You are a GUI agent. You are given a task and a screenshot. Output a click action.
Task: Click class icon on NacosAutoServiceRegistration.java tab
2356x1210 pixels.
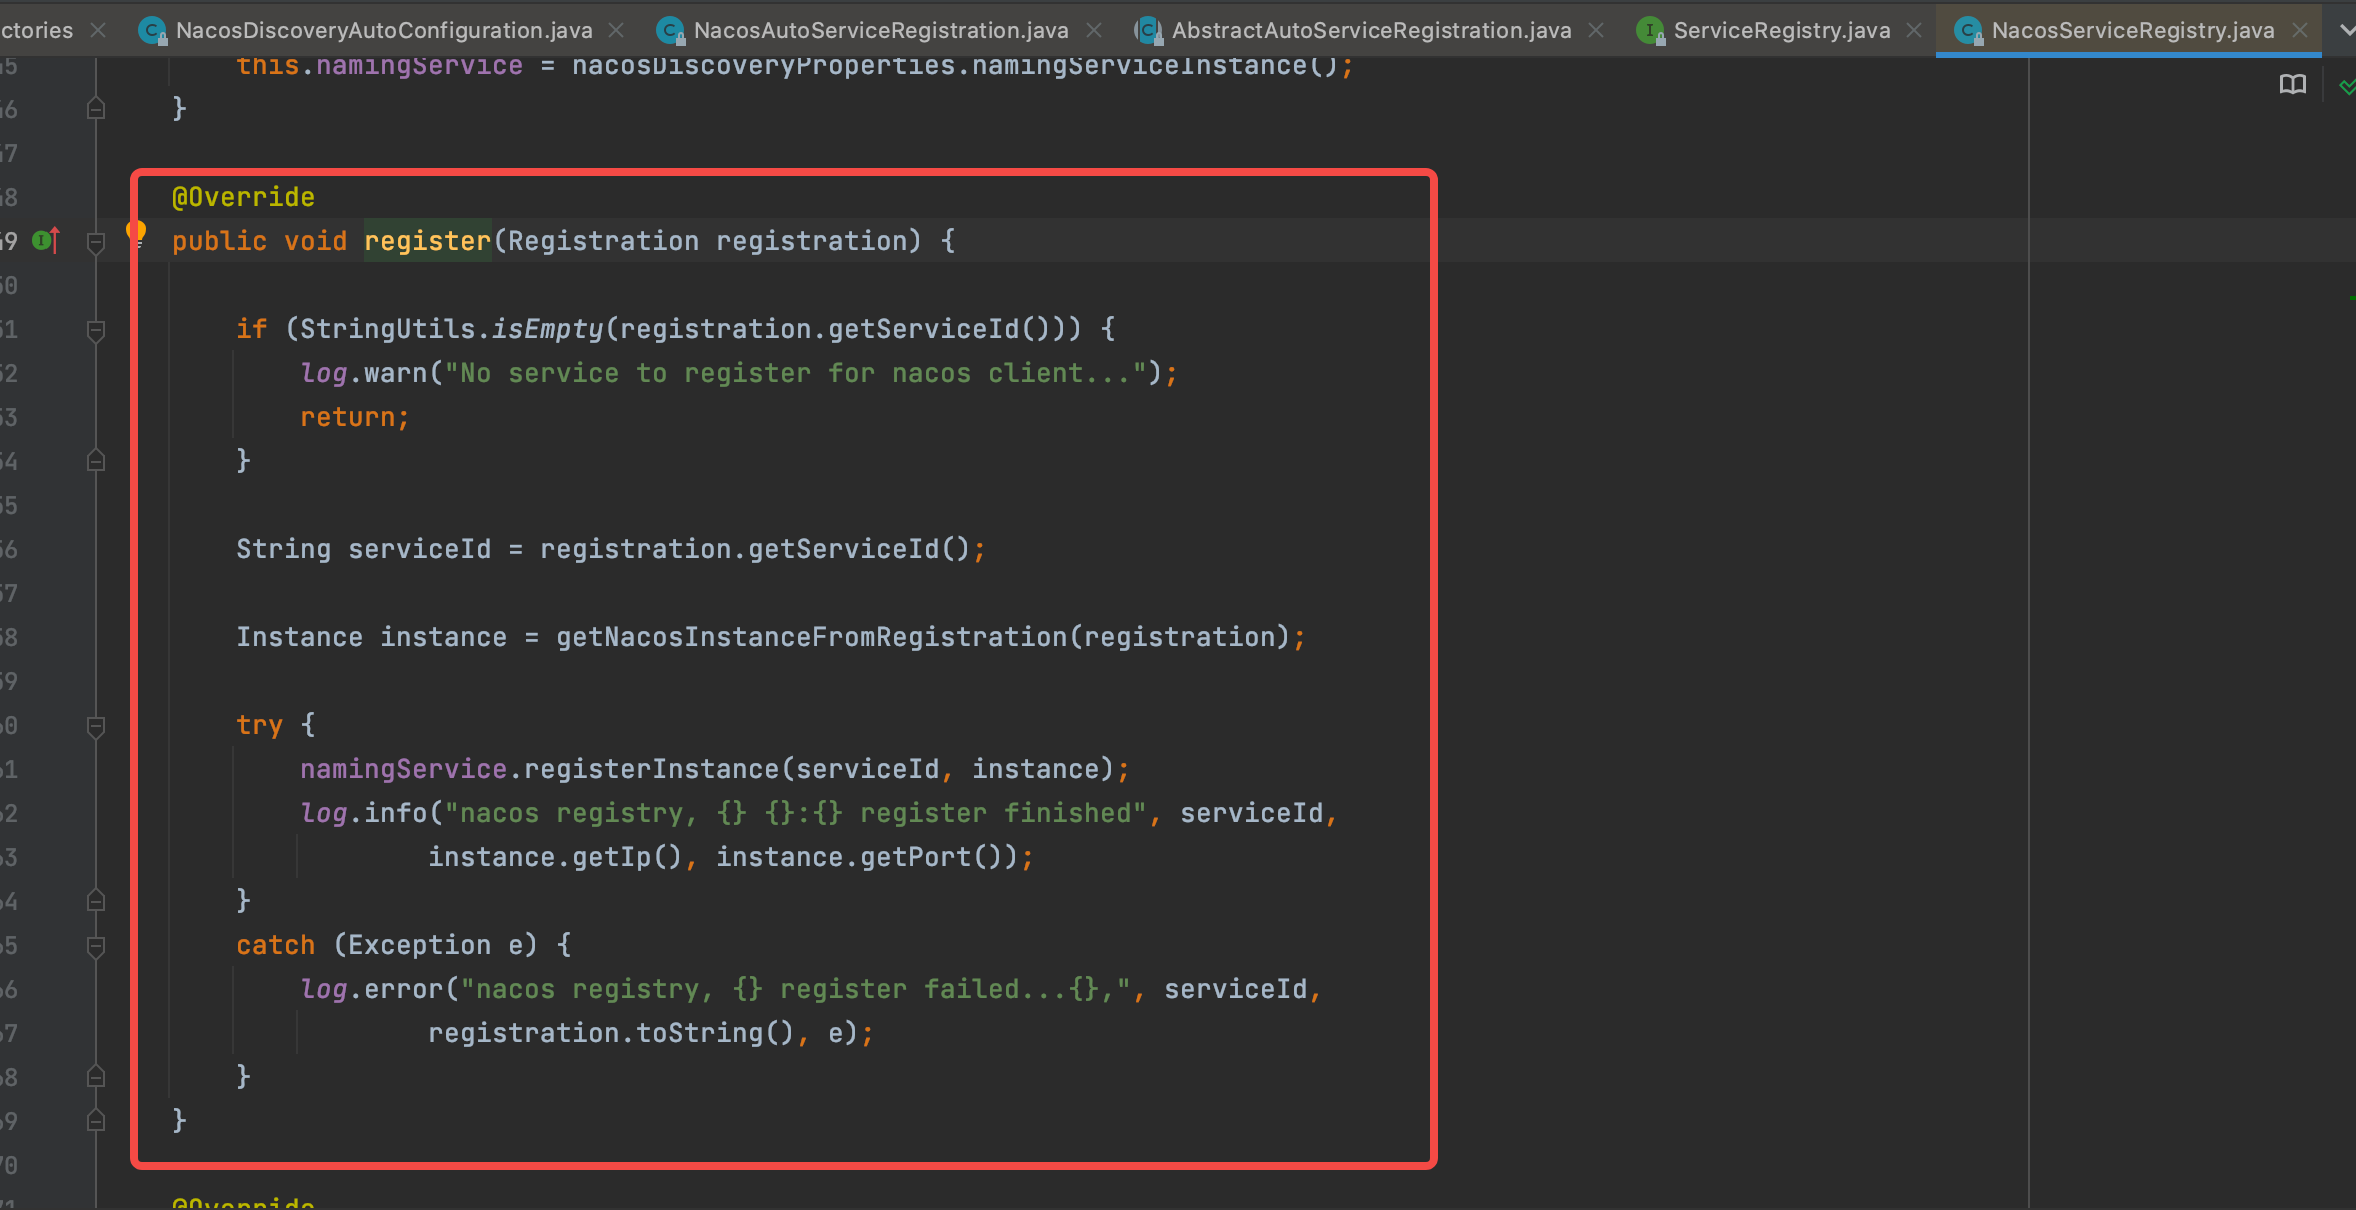(x=670, y=31)
